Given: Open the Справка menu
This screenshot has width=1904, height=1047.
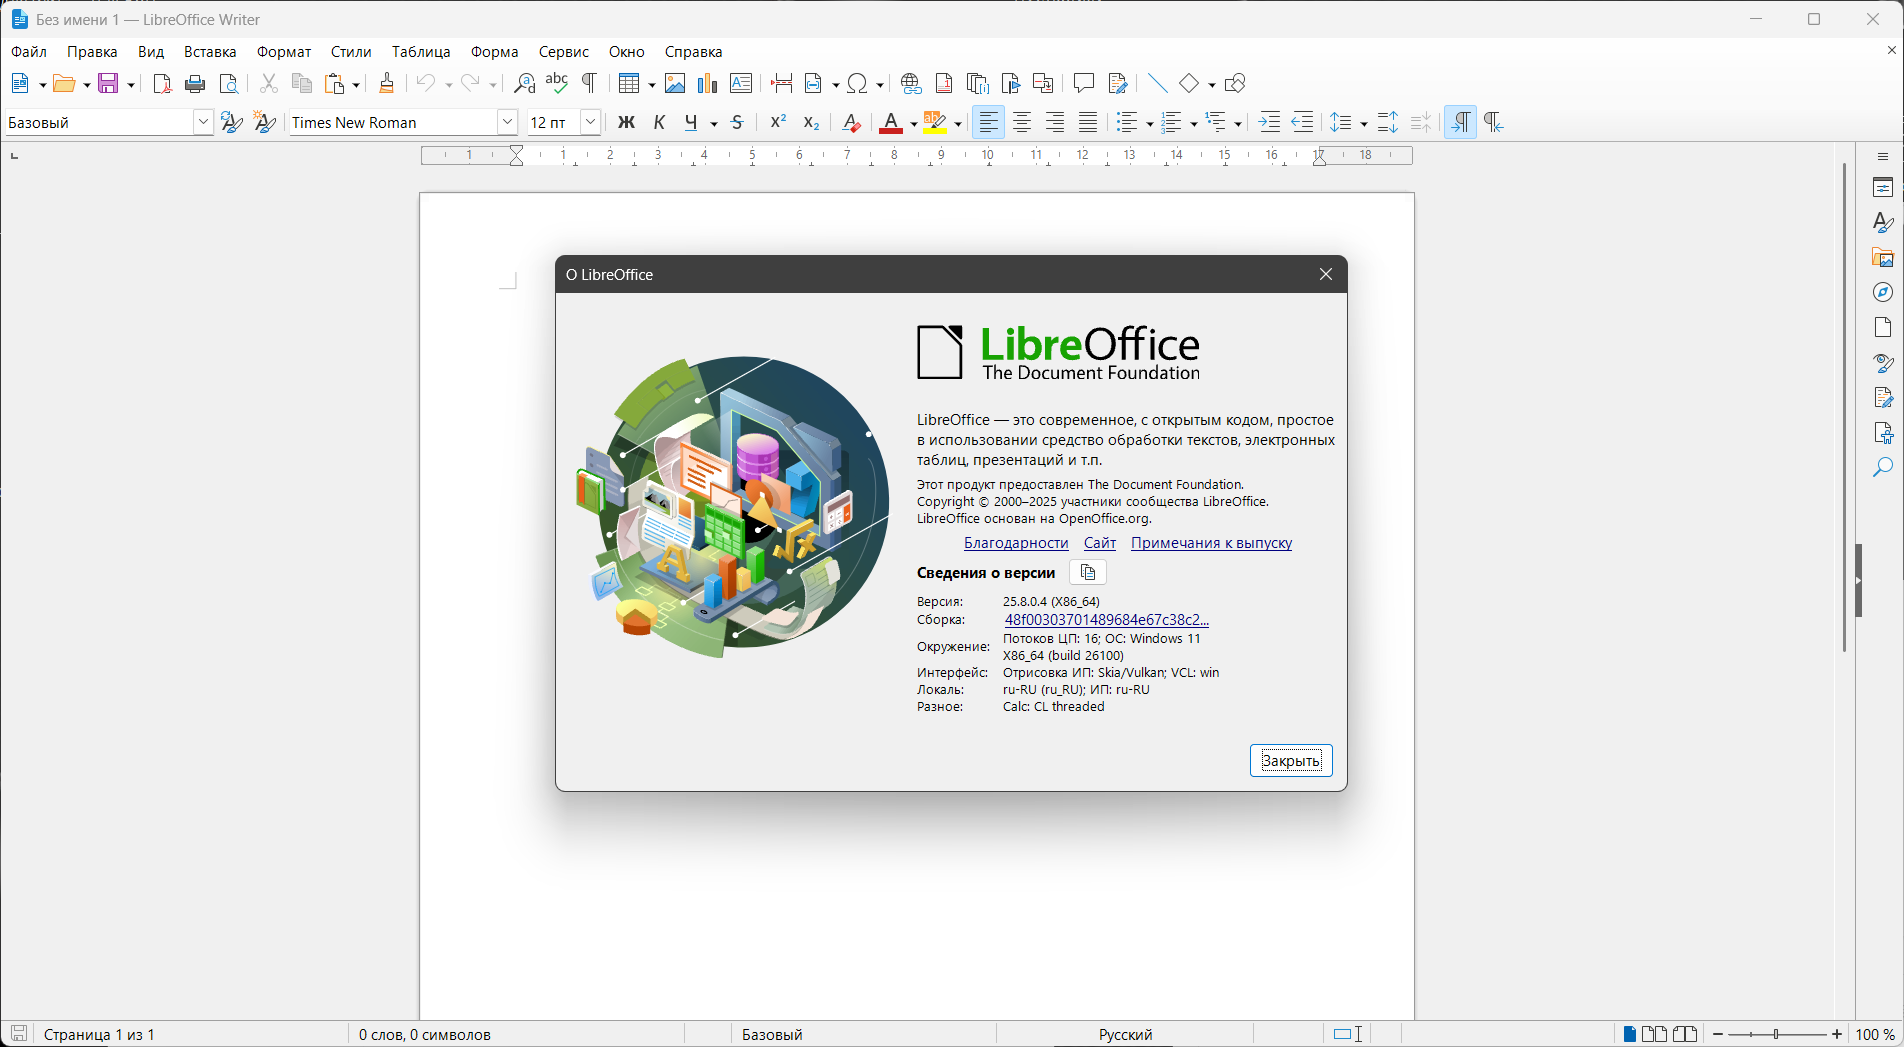Looking at the screenshot, I should tap(693, 52).
